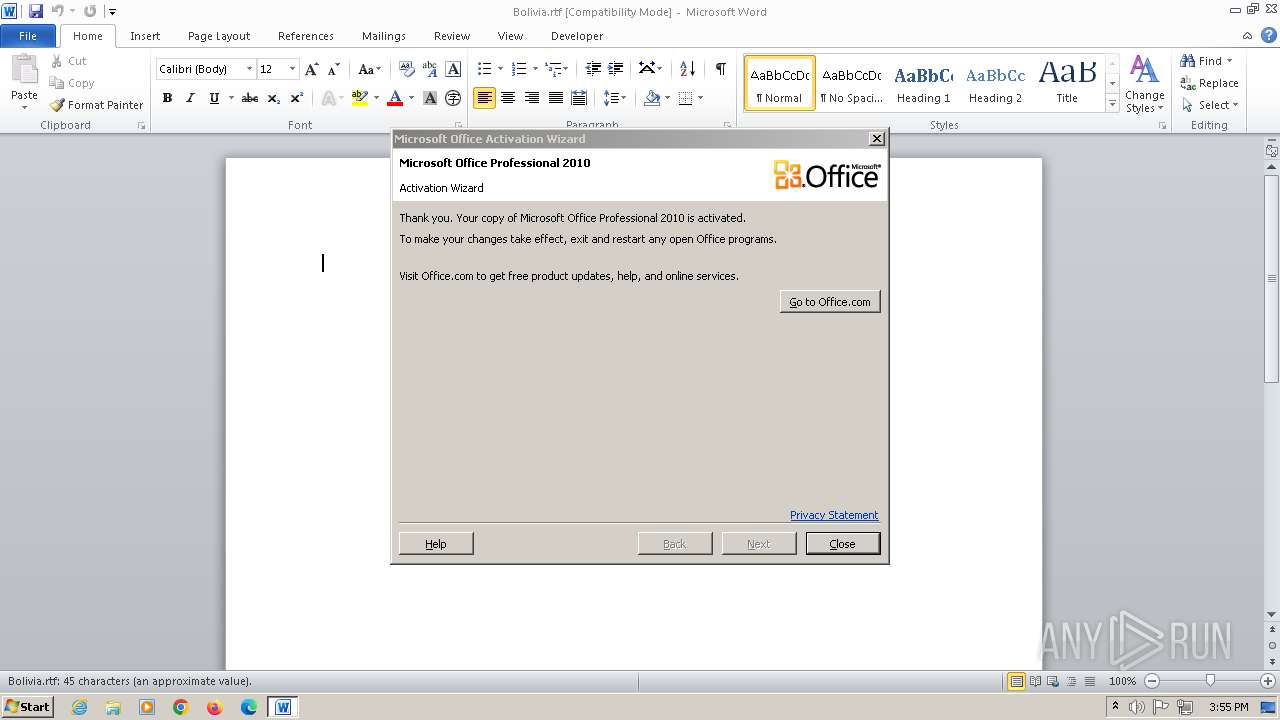Click the Zoom In plus button

pyautogui.click(x=1268, y=681)
